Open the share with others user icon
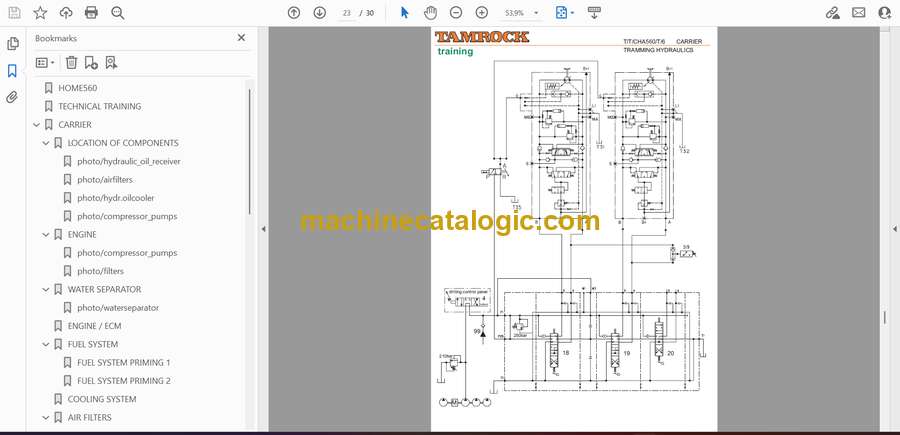900x435 pixels. coord(885,13)
